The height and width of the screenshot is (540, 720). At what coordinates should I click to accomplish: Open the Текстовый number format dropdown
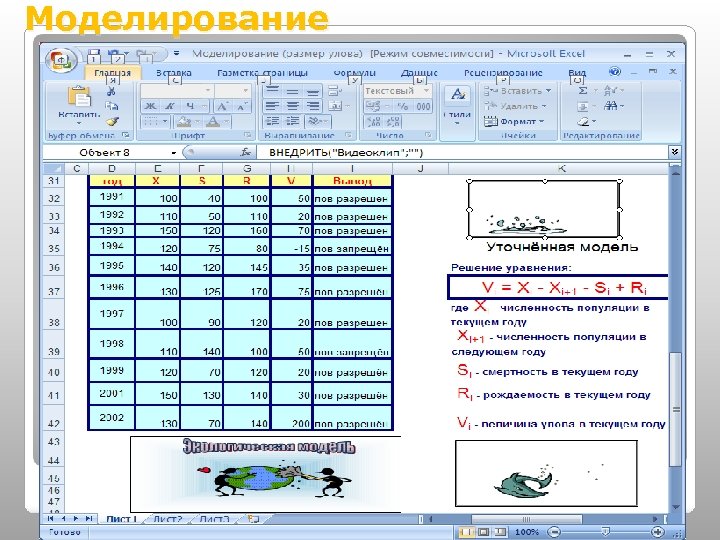(426, 90)
